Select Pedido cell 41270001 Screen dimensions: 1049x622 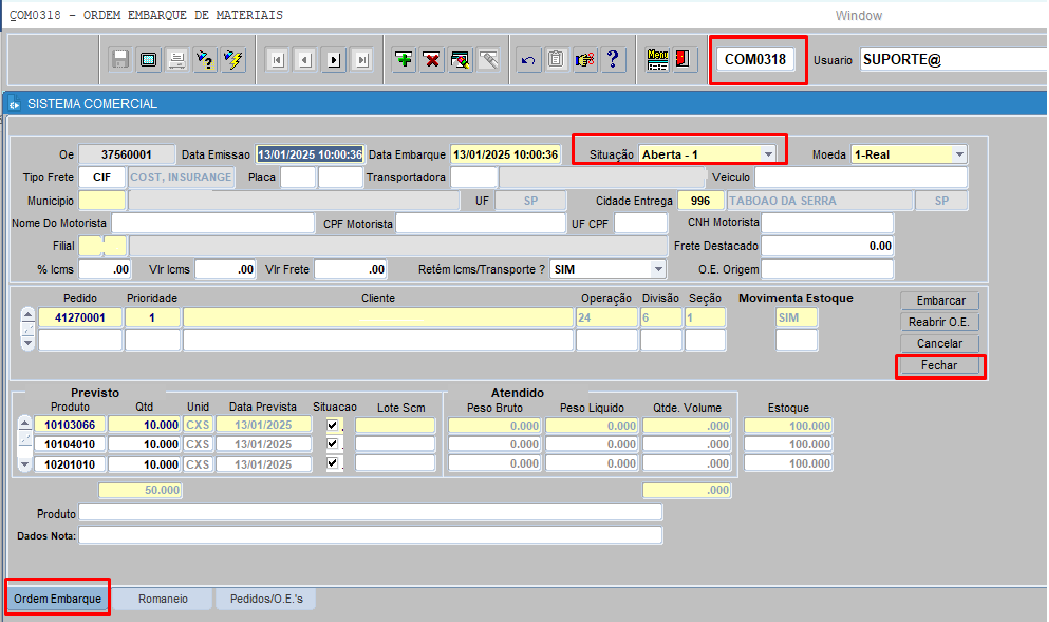click(80, 318)
